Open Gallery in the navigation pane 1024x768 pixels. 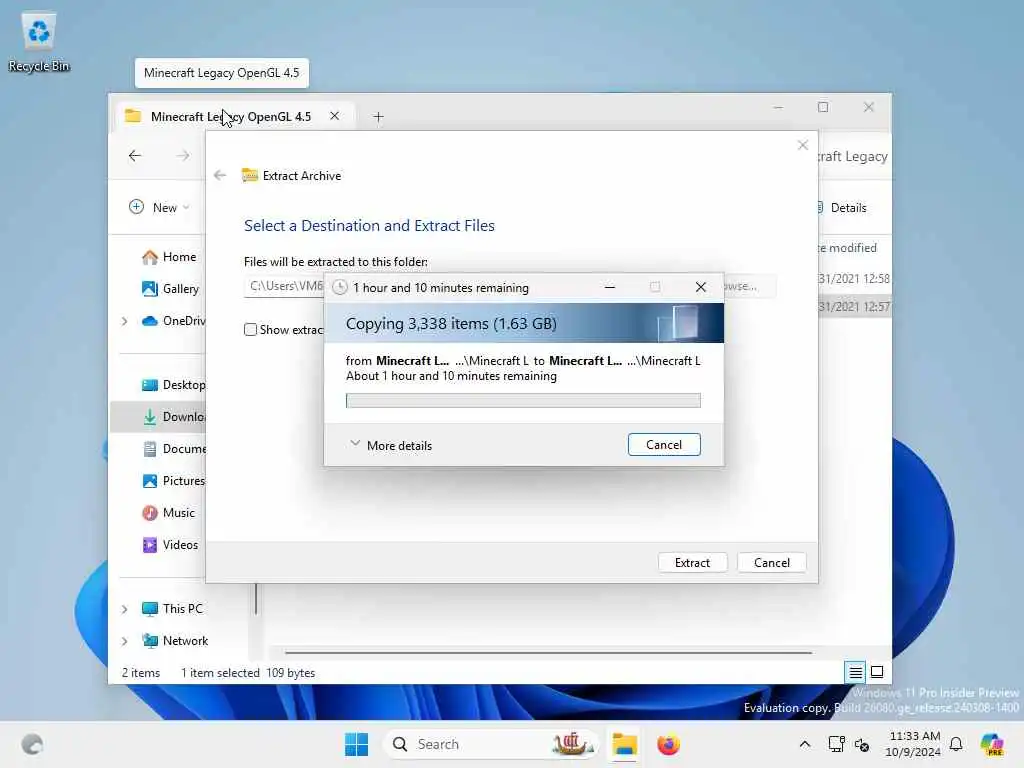[x=170, y=289]
